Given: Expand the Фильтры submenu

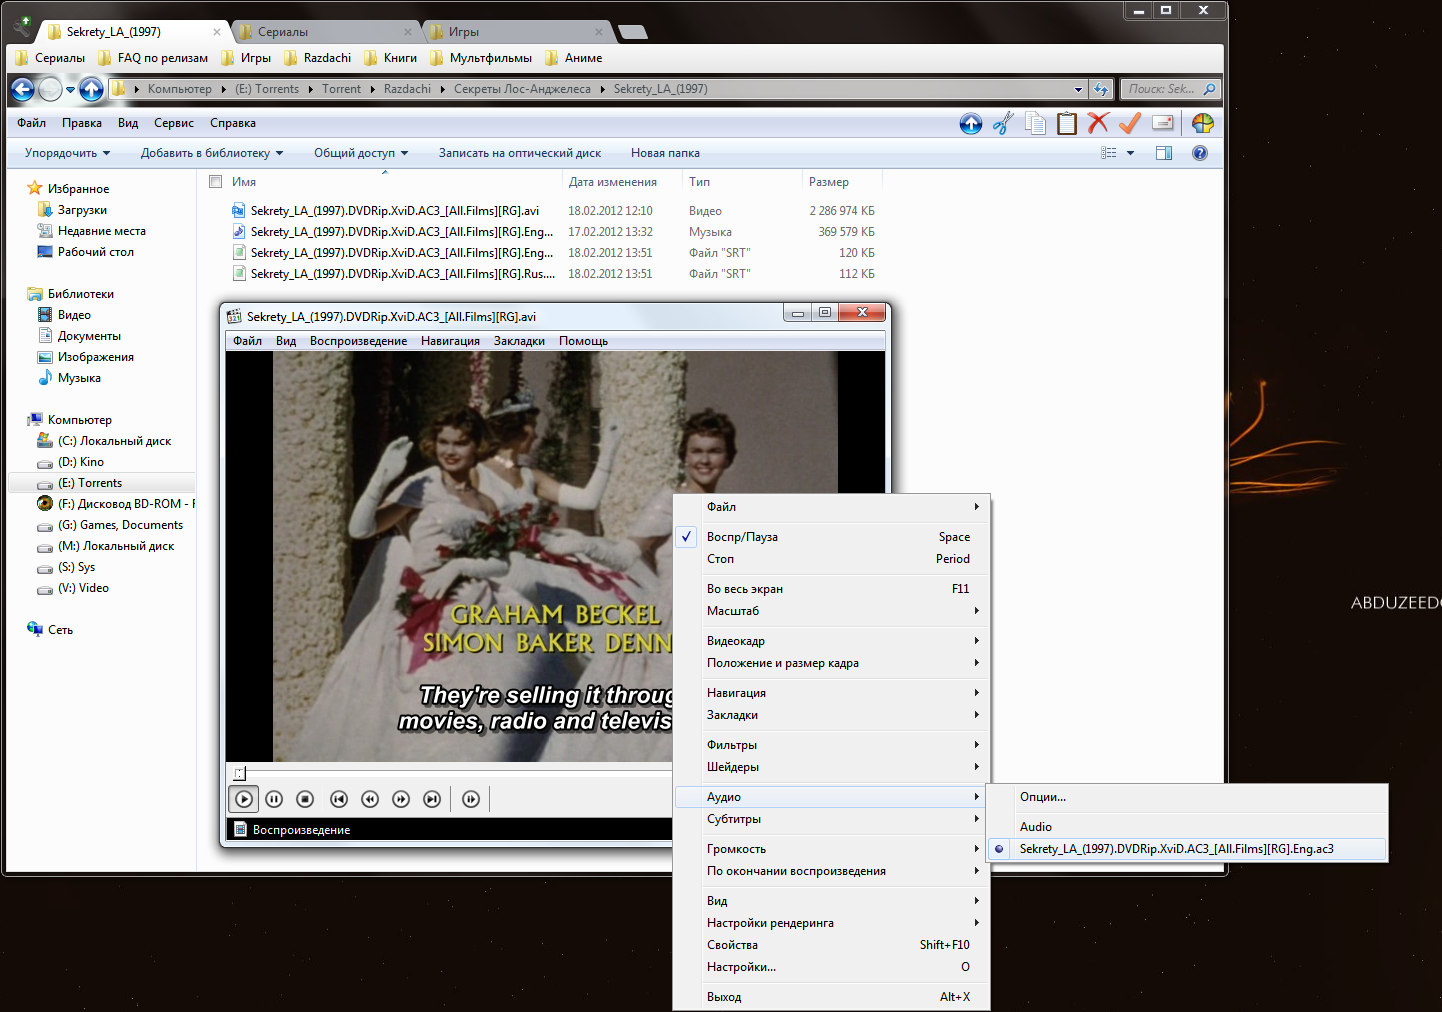Looking at the screenshot, I should pos(832,745).
